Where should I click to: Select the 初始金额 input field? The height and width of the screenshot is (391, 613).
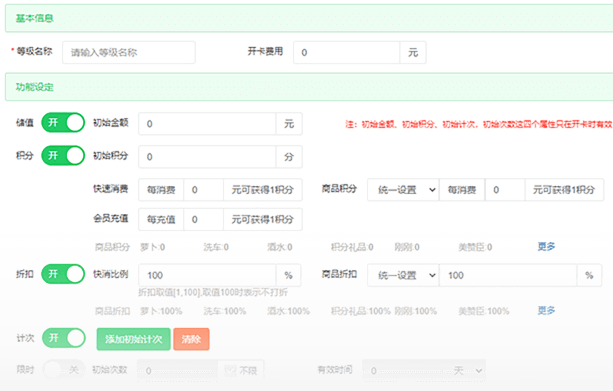click(x=207, y=124)
